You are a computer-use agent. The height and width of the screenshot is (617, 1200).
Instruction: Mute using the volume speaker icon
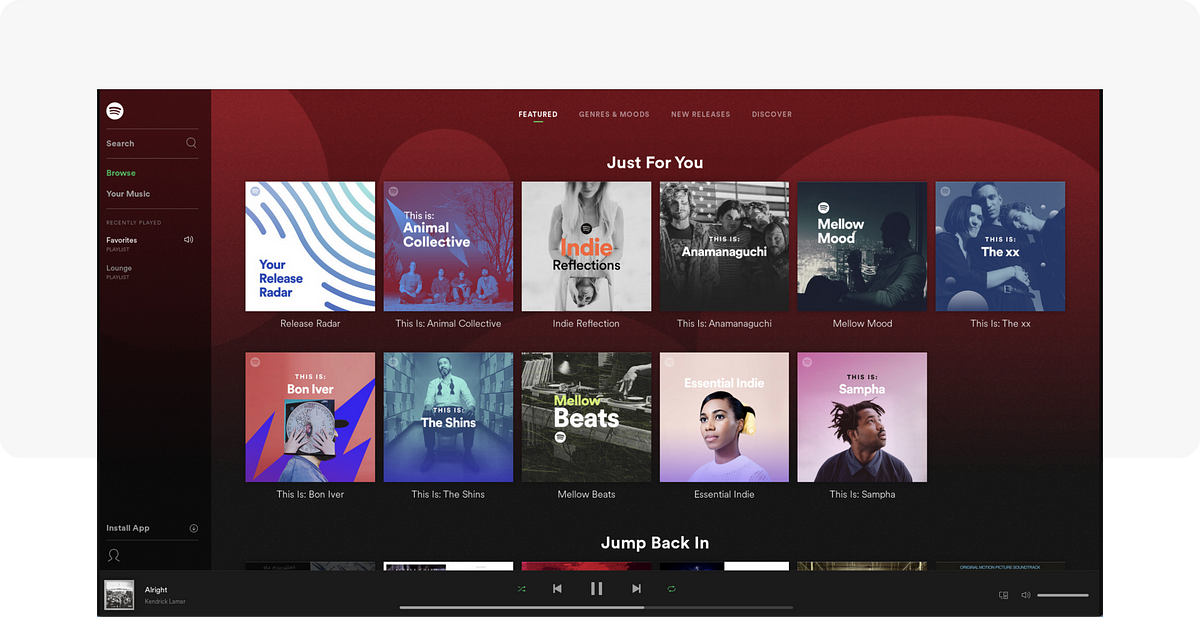tap(1025, 595)
